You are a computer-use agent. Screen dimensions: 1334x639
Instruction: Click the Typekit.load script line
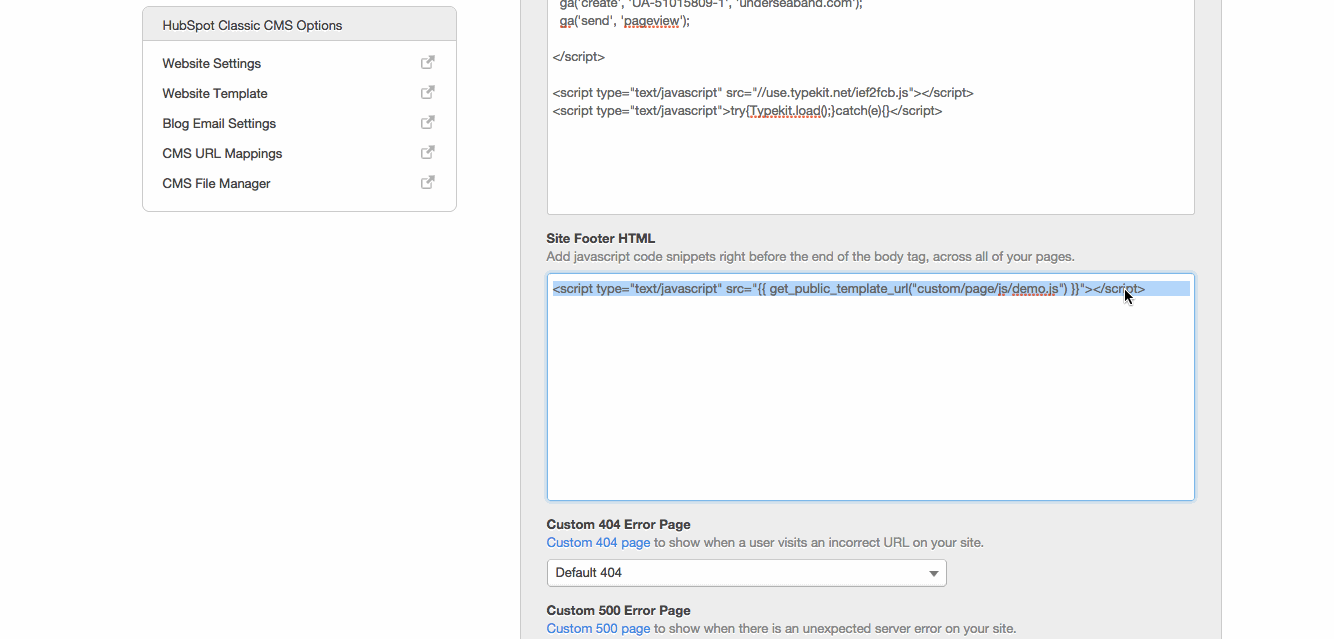coord(747,111)
